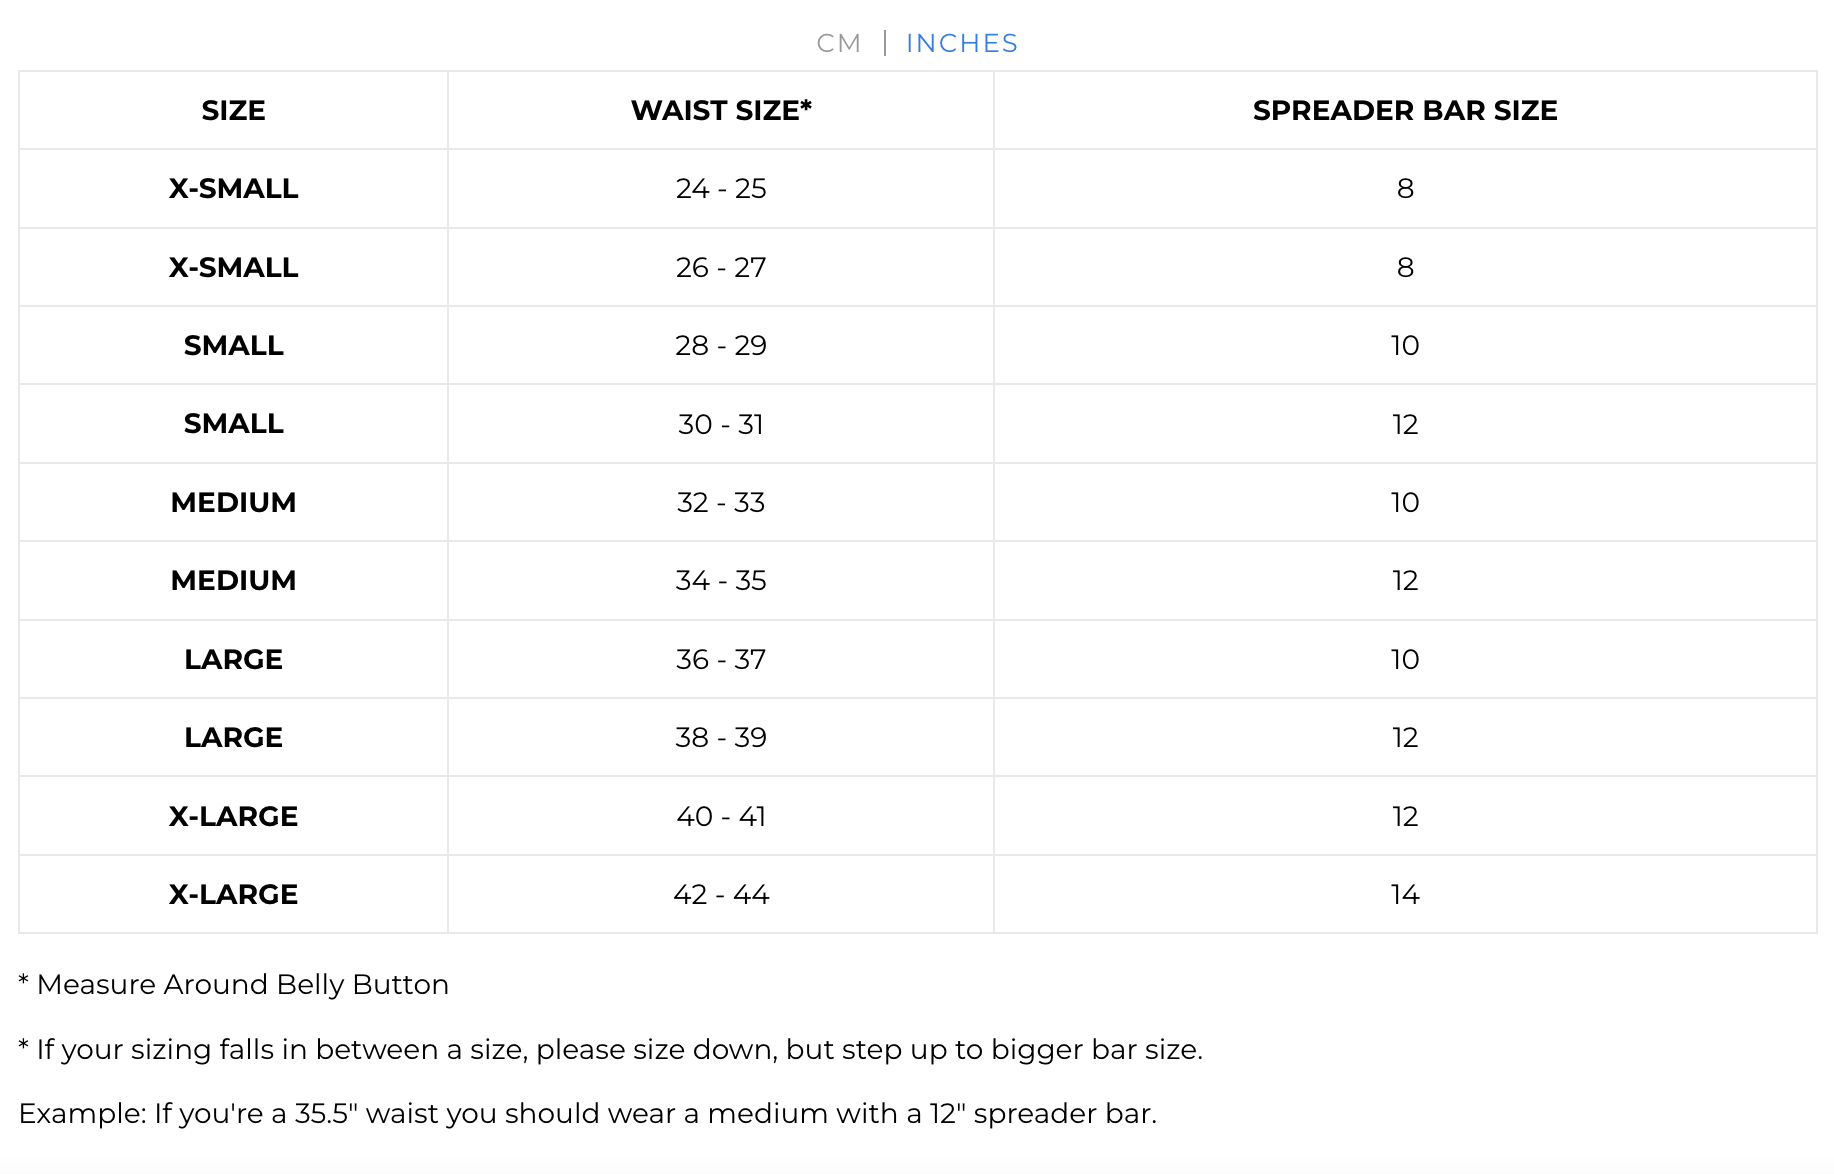Viewport: 1834px width, 1174px height.
Task: Select waist size cell 42 - 44
Action: point(721,894)
